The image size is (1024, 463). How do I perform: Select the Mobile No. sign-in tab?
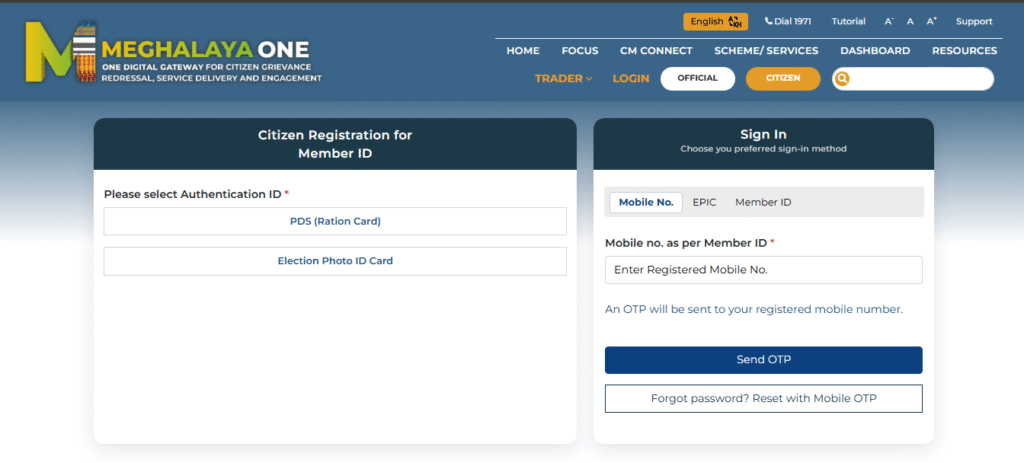645,202
